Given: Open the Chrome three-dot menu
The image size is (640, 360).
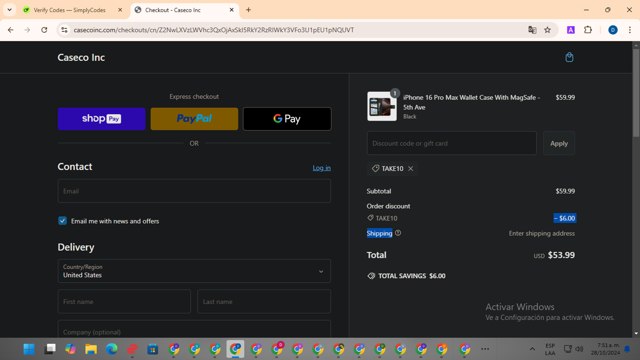Looking at the screenshot, I should pyautogui.click(x=630, y=30).
